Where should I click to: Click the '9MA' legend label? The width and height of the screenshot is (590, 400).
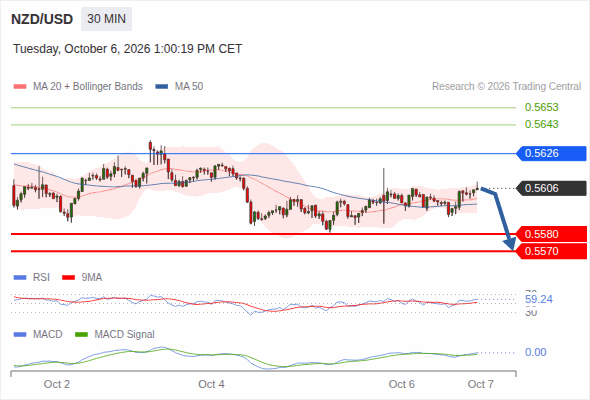pyautogui.click(x=92, y=278)
